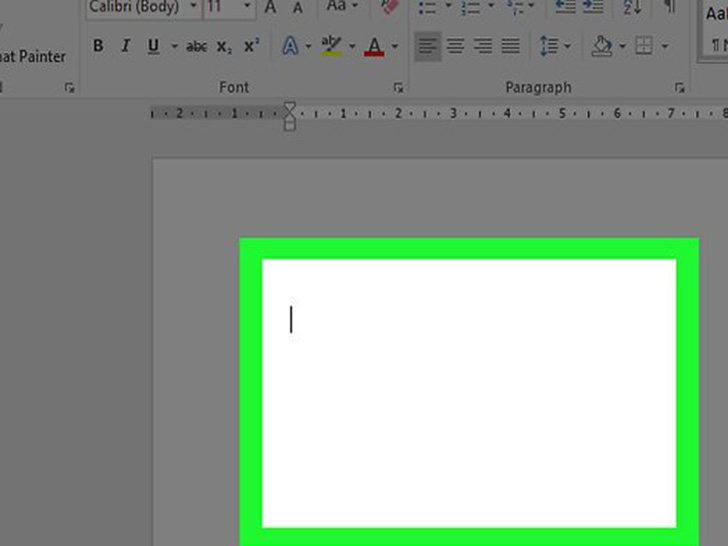Activate the Format Painter
This screenshot has height=546, width=728.
[32, 57]
